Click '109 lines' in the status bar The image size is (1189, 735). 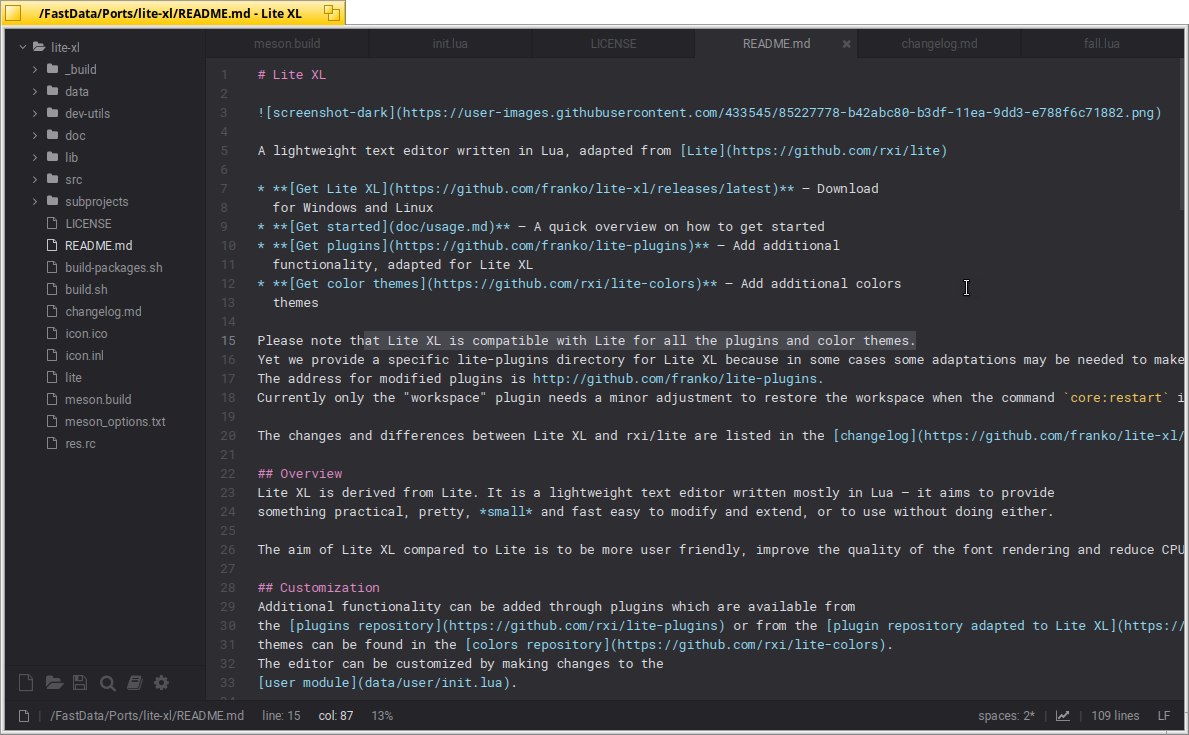(1115, 715)
